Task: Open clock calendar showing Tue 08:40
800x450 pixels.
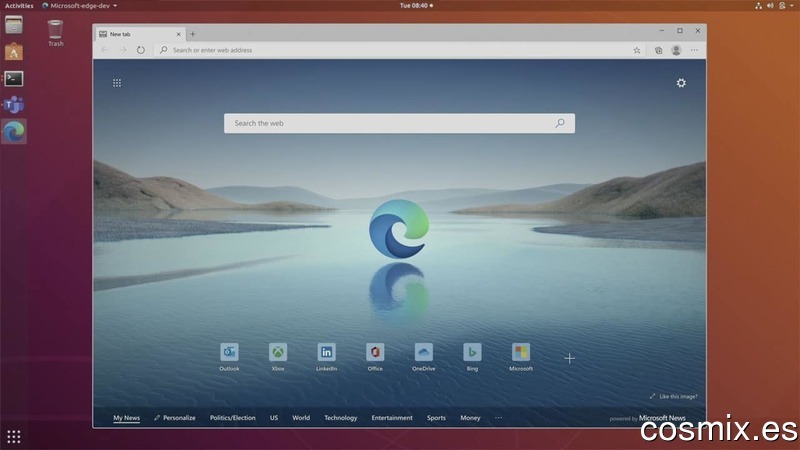Action: click(x=416, y=6)
